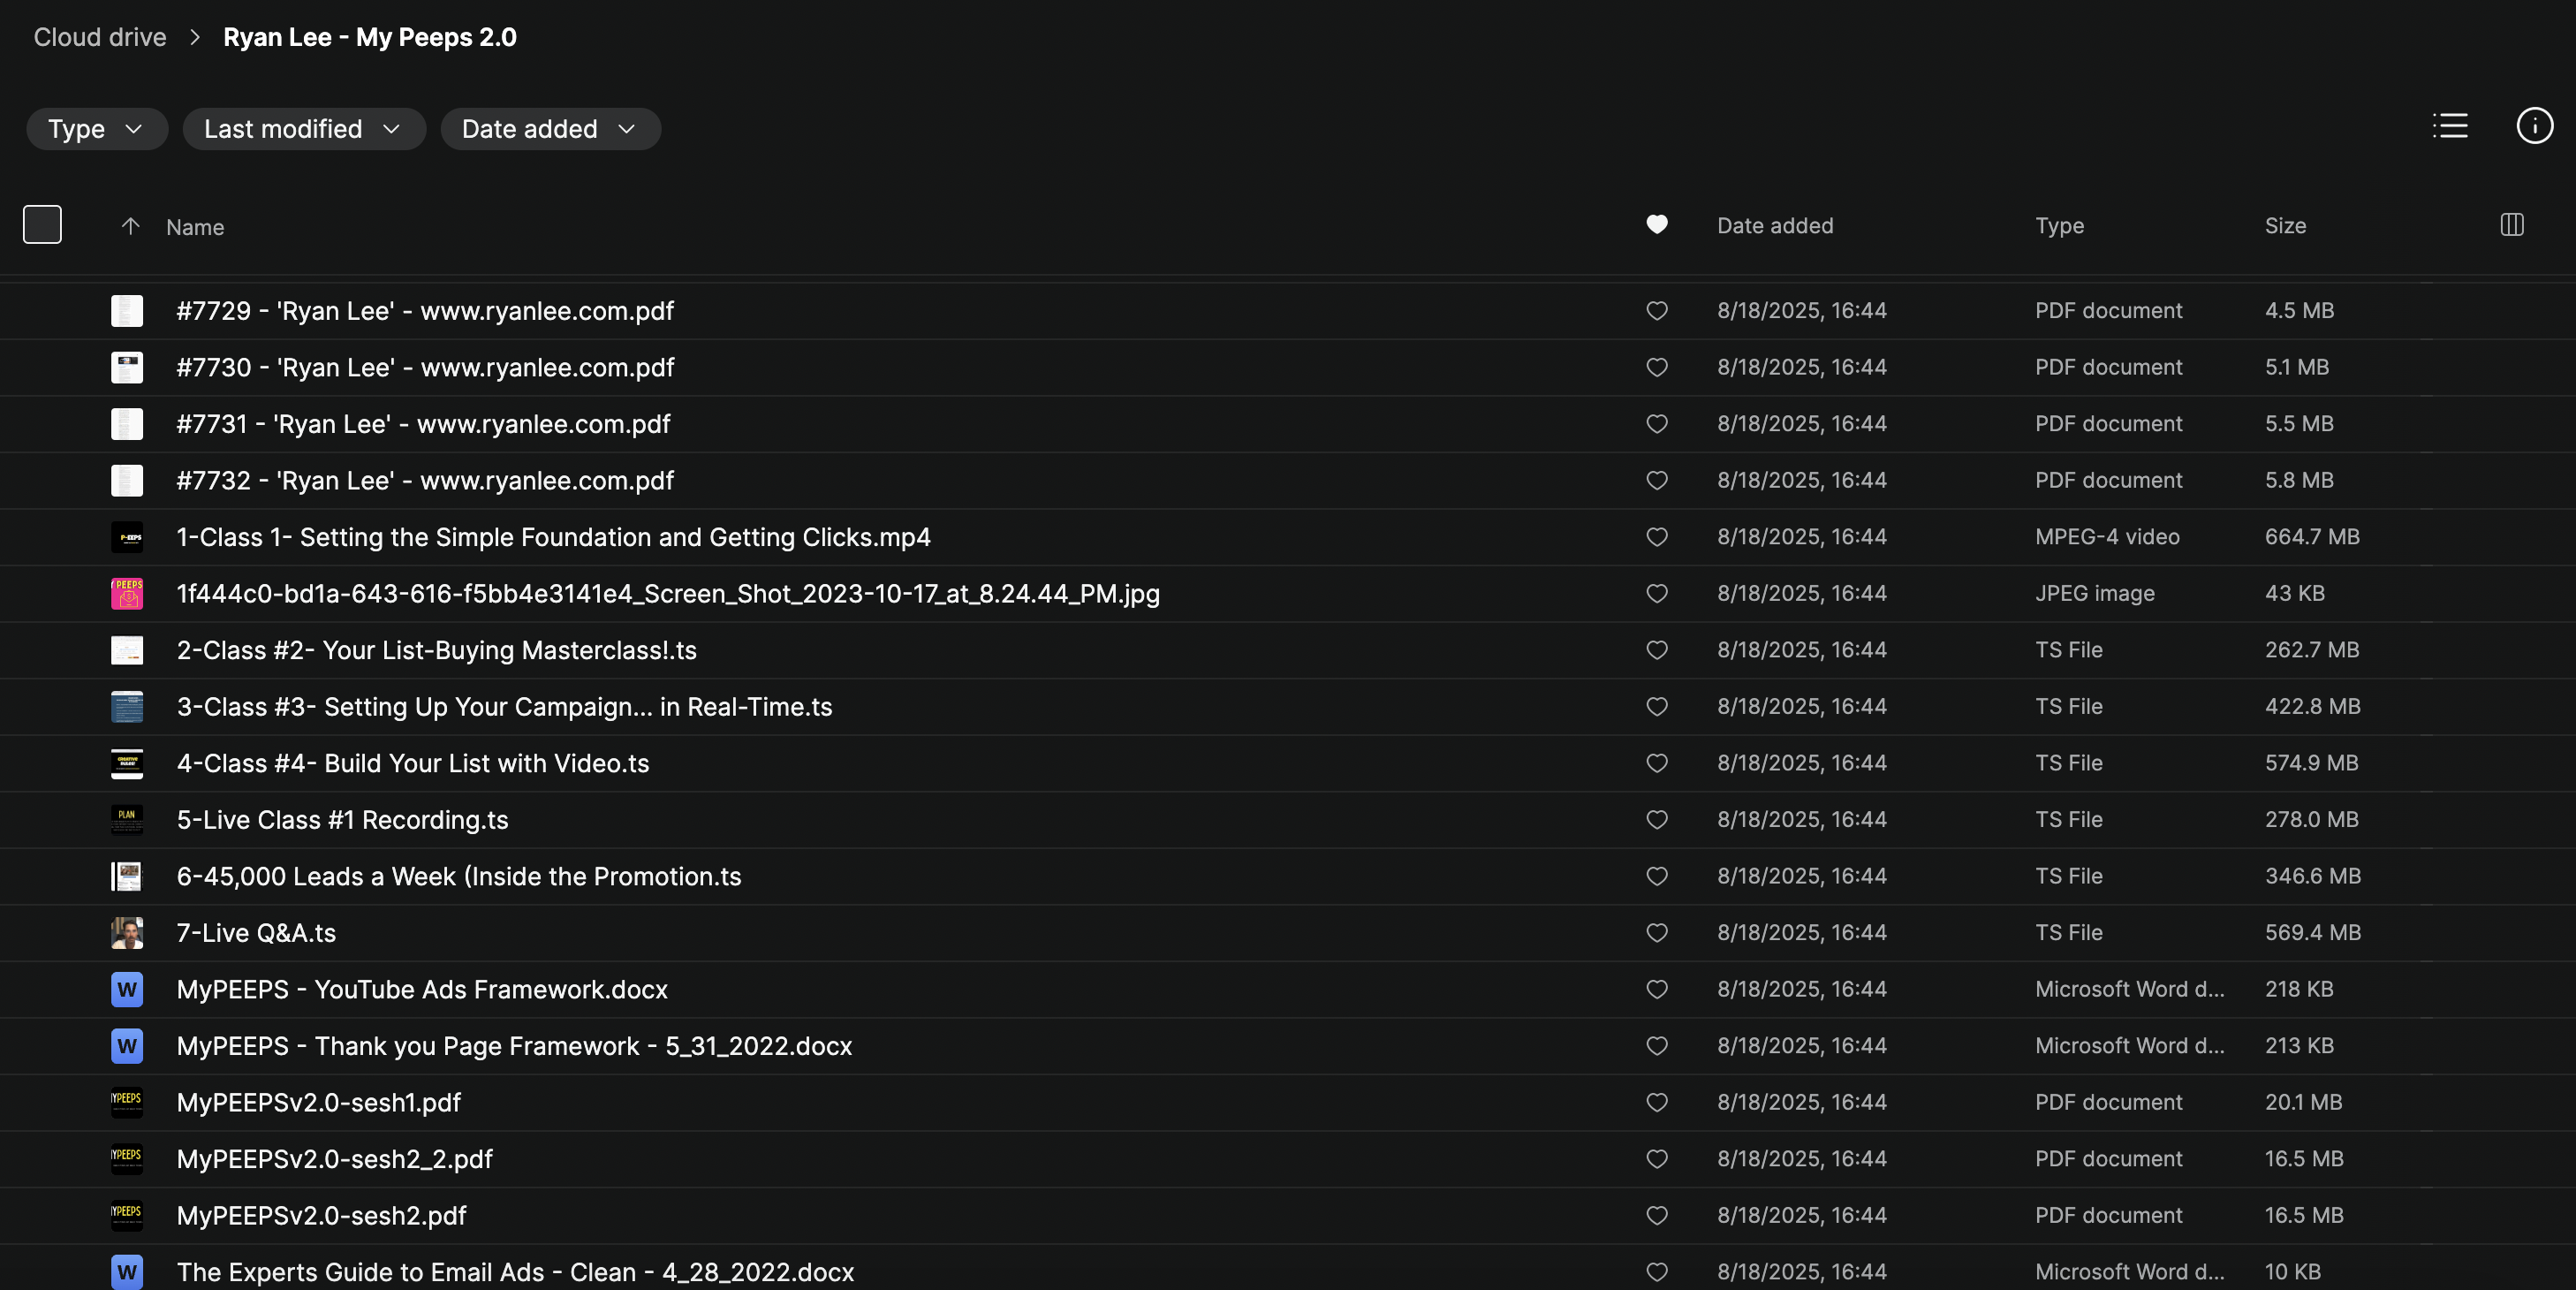
Task: Expand the Type filter dropdown
Action: (96, 129)
